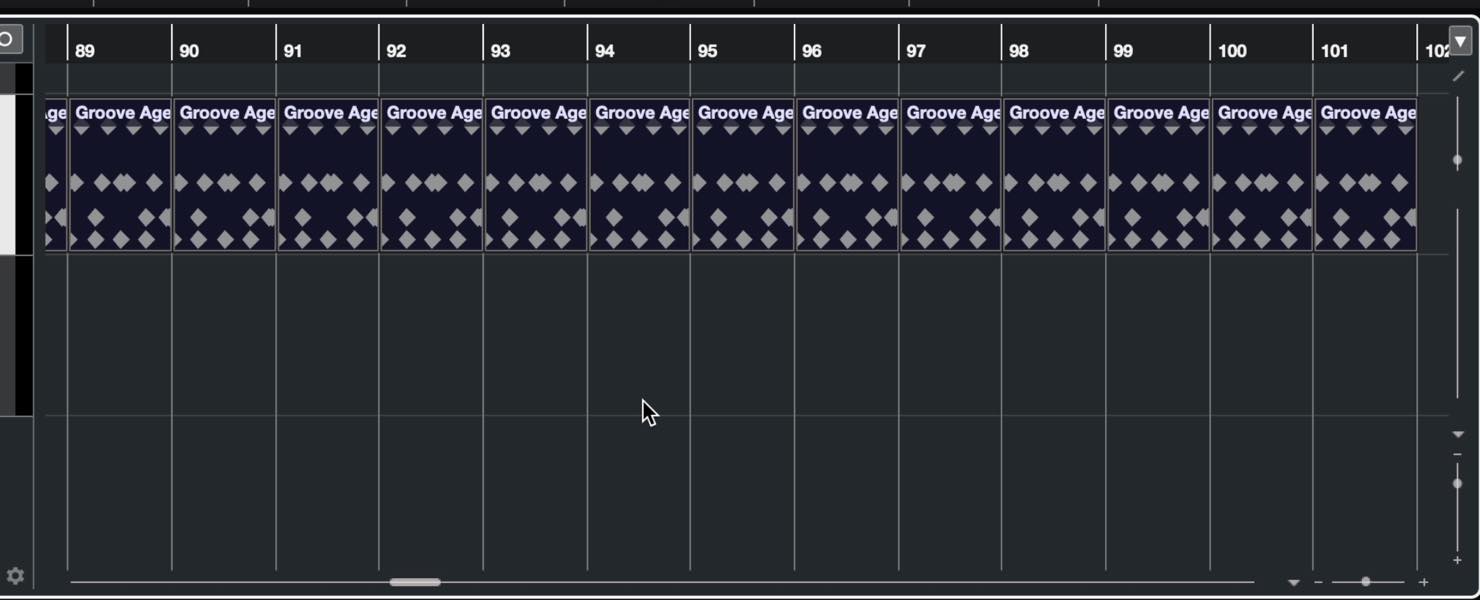This screenshot has height=600, width=1480.
Task: Select the Groove Age part at bar 97
Action: pos(950,175)
